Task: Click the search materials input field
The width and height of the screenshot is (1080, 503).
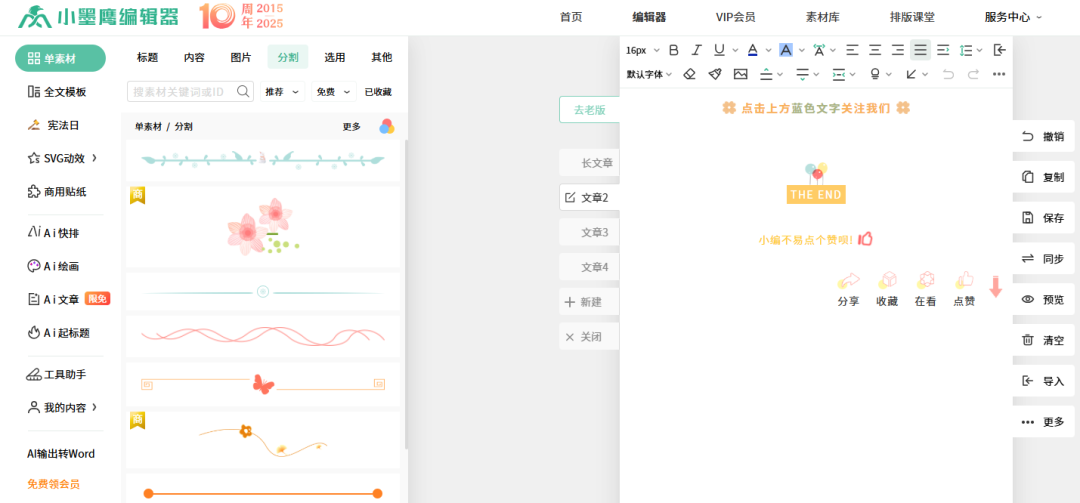Action: [x=183, y=92]
